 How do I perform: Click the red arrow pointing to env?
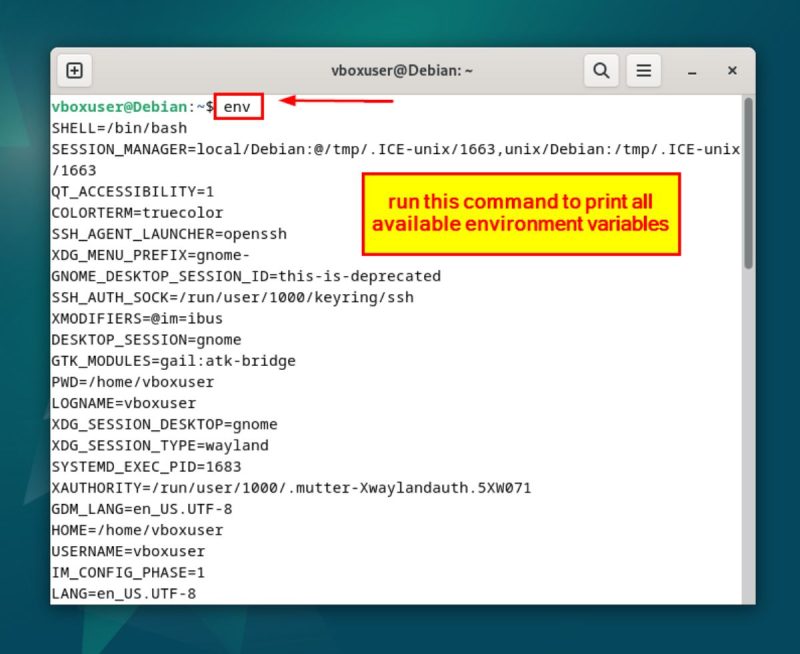pyautogui.click(x=335, y=100)
